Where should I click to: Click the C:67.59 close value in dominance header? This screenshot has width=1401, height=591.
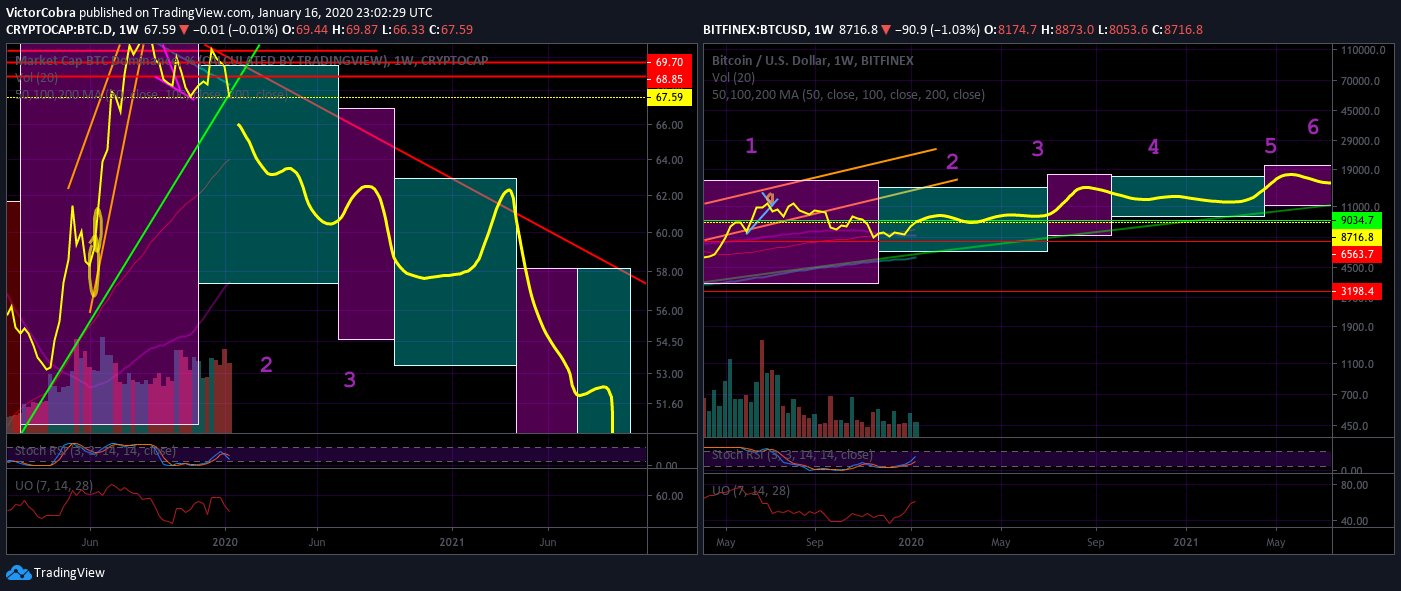click(x=452, y=30)
